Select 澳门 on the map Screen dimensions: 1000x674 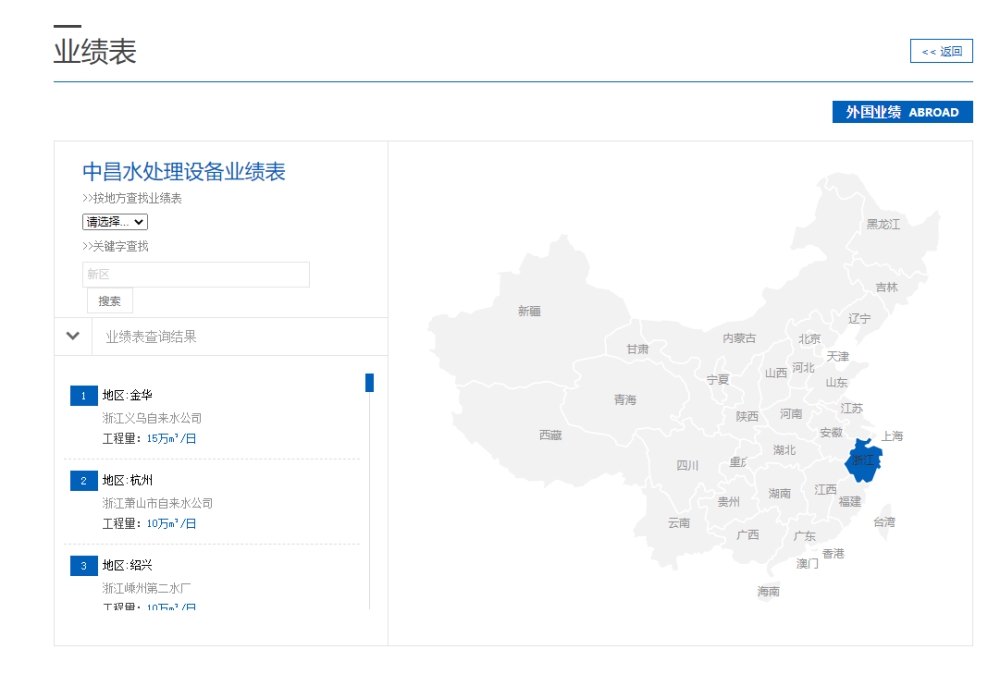(807, 564)
